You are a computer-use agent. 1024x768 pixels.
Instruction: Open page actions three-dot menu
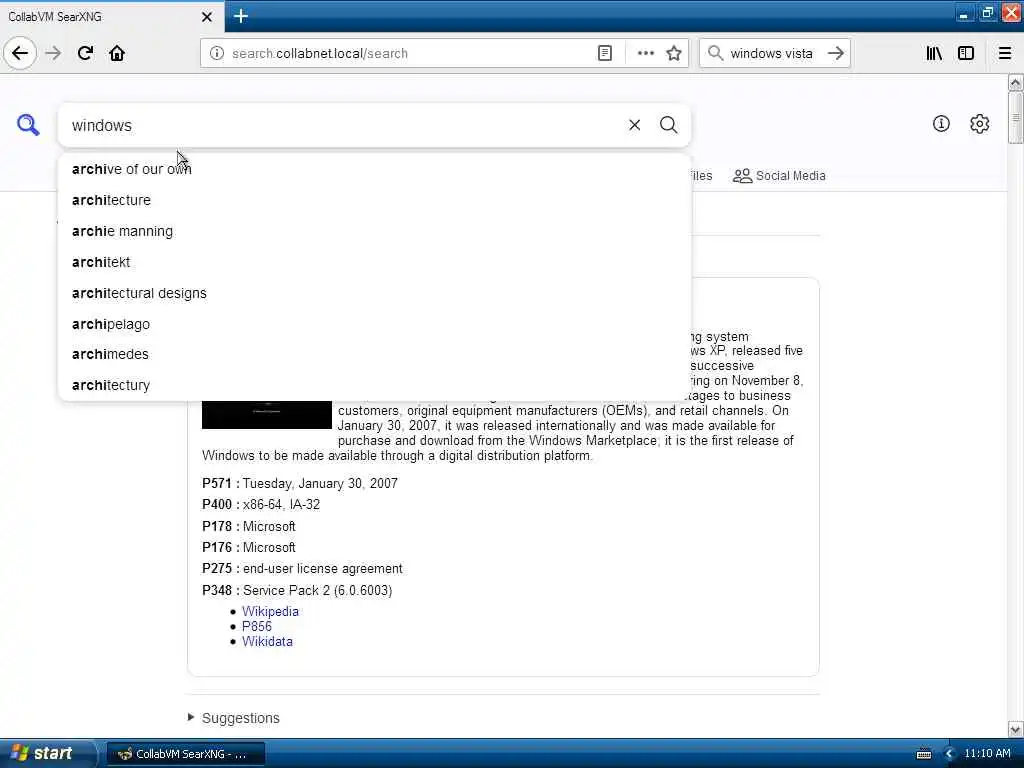(x=645, y=53)
